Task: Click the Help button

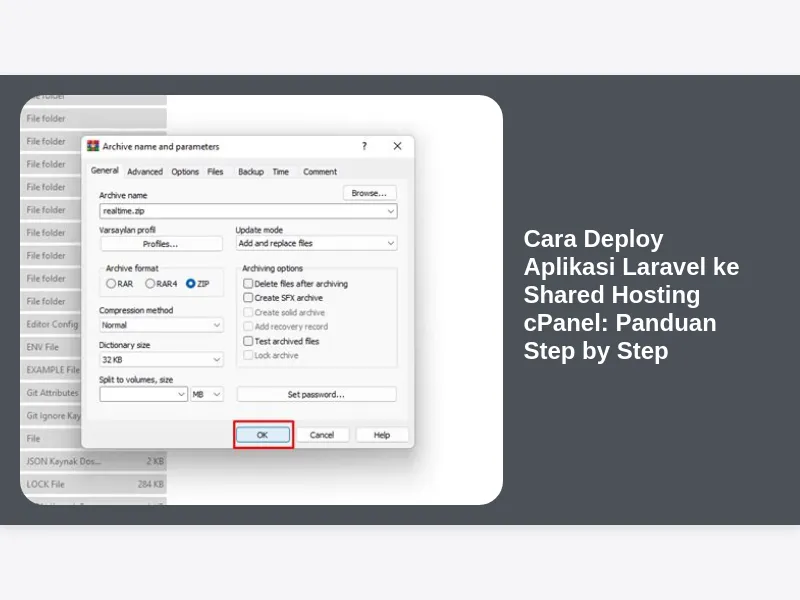Action: tap(382, 435)
